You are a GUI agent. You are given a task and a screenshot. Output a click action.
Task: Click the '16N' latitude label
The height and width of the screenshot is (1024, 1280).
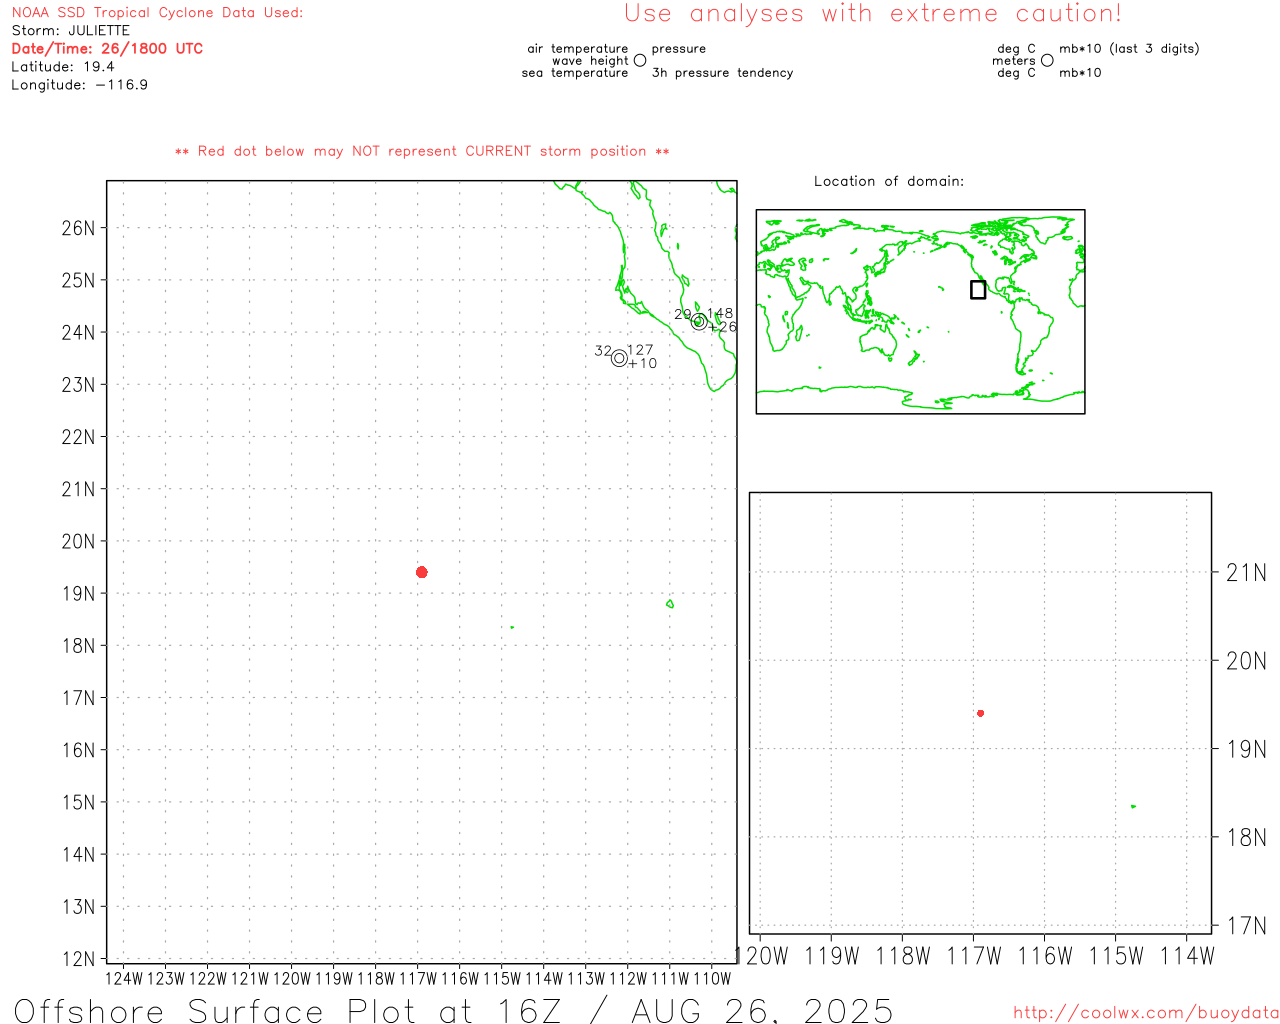tap(78, 750)
